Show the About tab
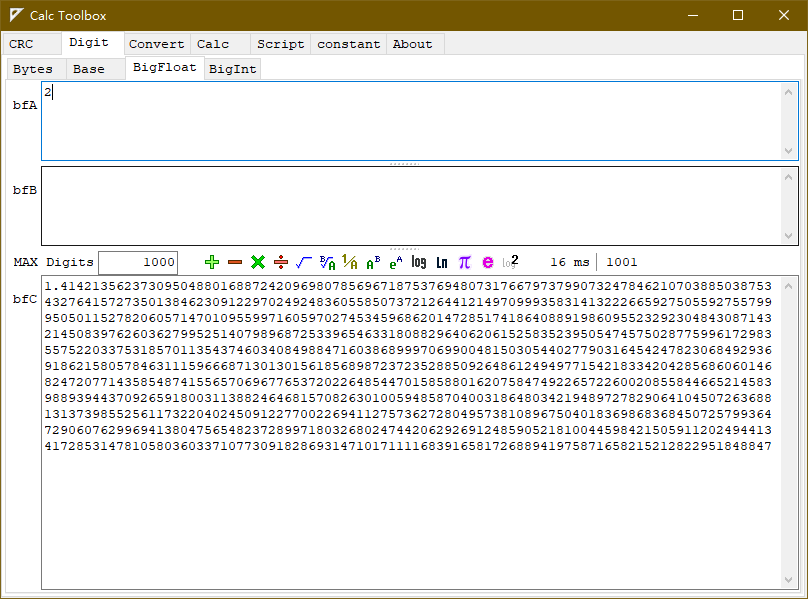808x599 pixels. point(415,44)
